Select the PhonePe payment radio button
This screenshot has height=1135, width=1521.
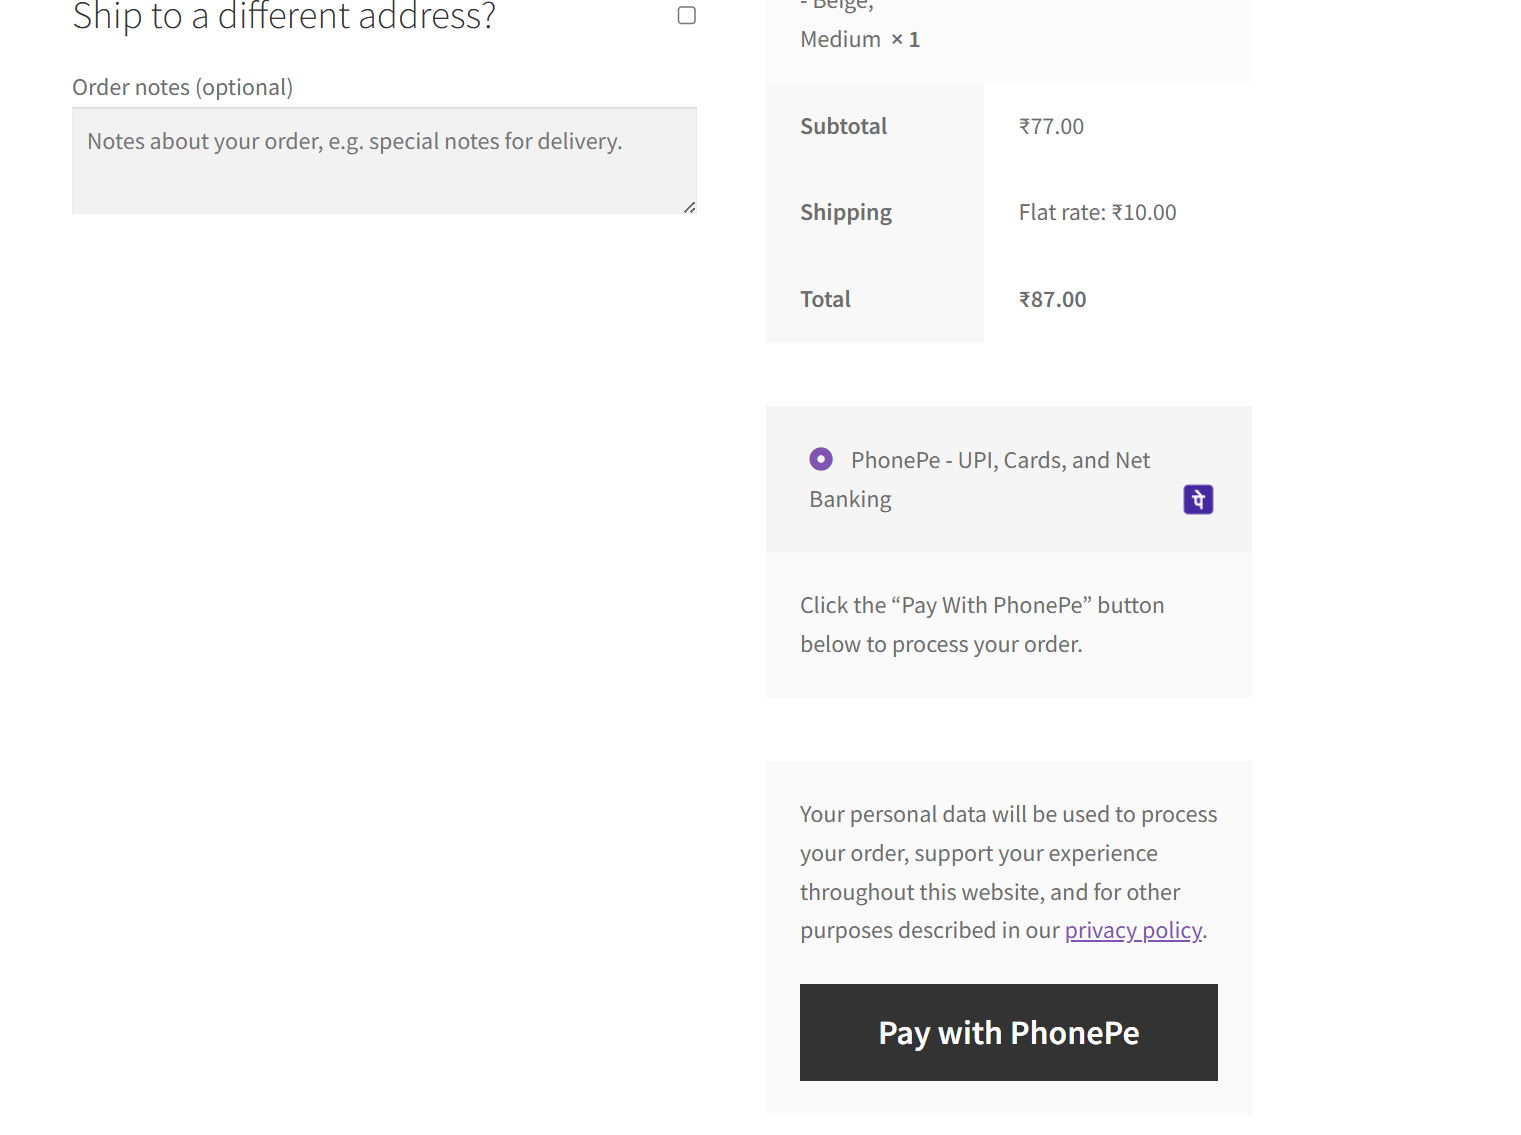pos(821,459)
